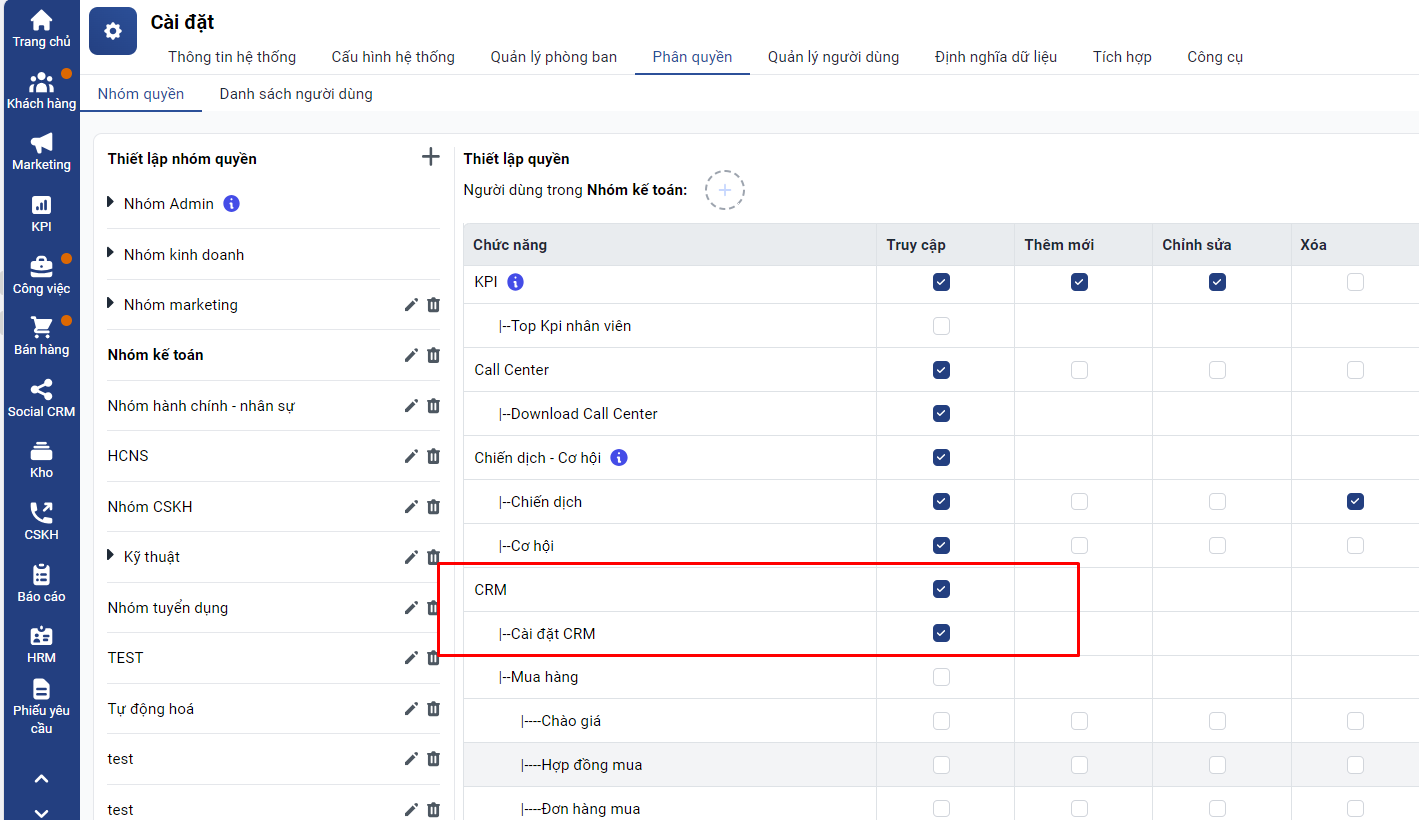
Task: Expand the Kỹ thuật group tree
Action: click(x=111, y=556)
